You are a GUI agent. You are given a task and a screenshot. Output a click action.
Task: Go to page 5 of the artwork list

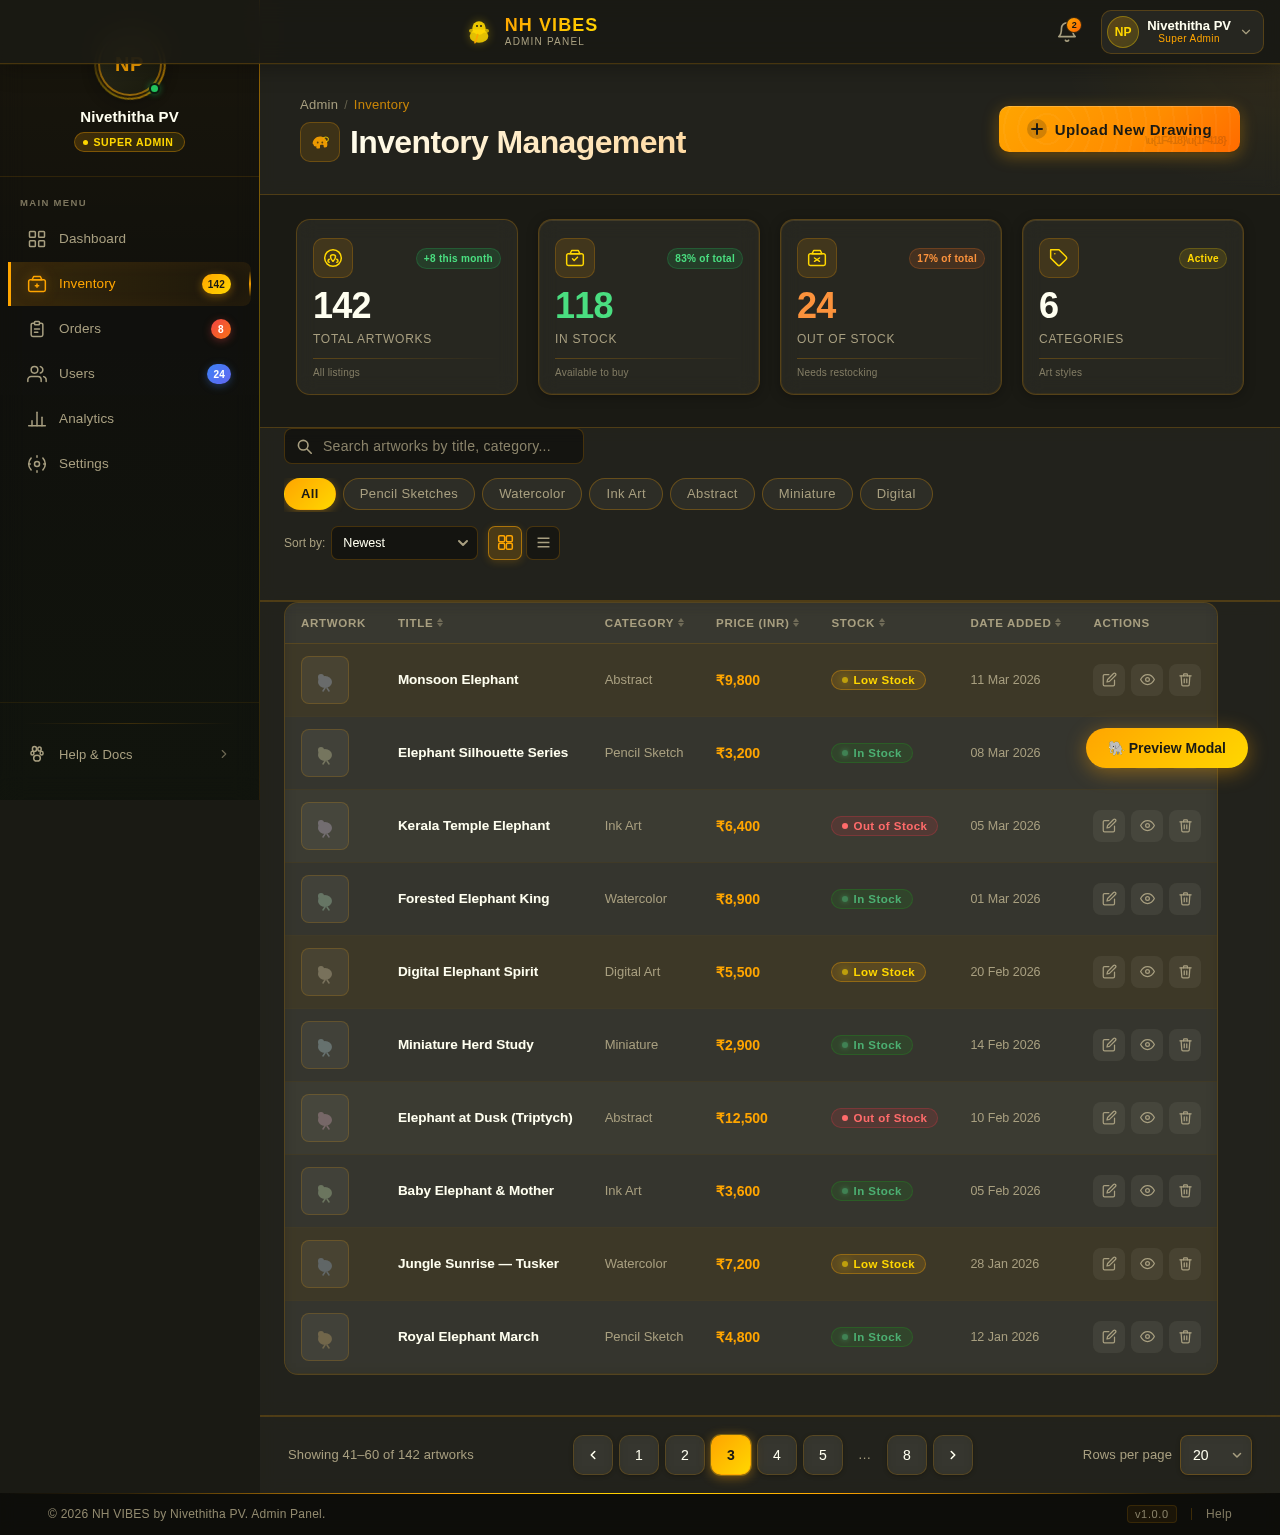pyautogui.click(x=822, y=1455)
